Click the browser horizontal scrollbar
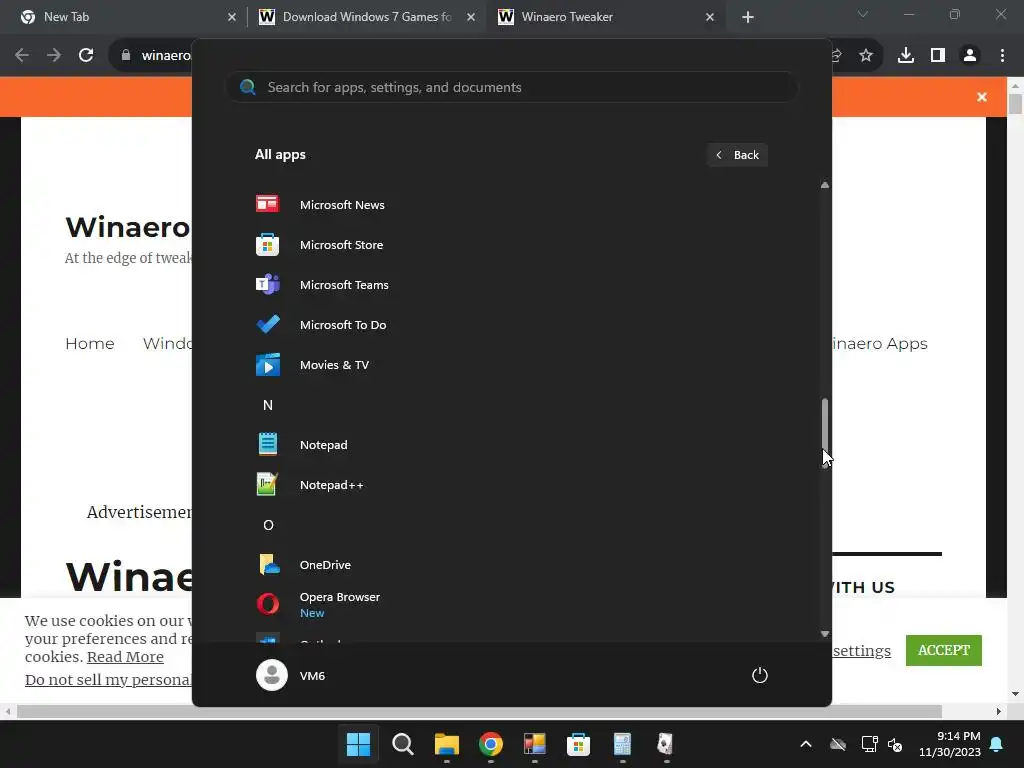The width and height of the screenshot is (1024, 768). coord(479,711)
